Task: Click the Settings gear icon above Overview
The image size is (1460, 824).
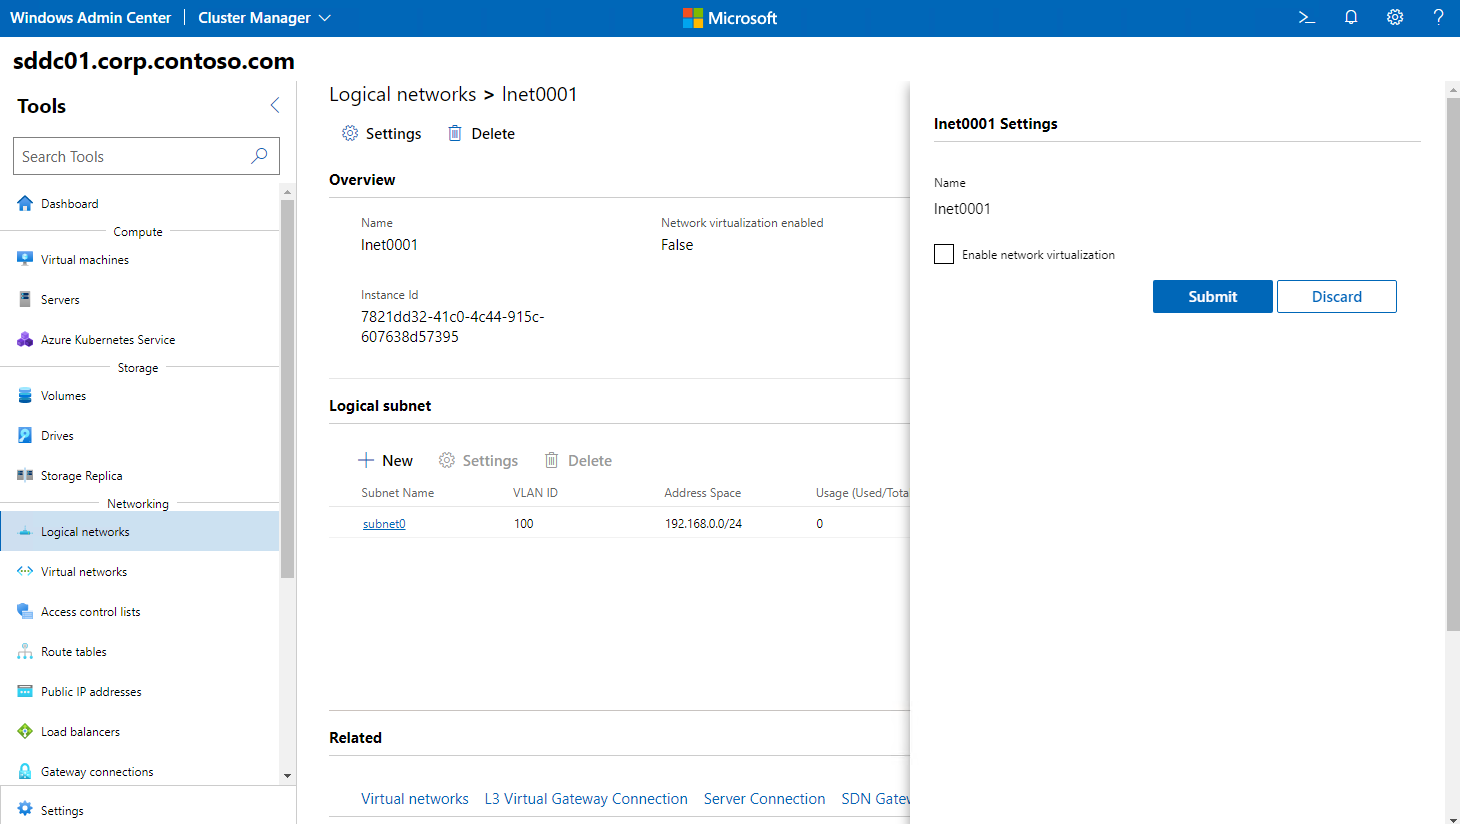Action: (x=350, y=133)
